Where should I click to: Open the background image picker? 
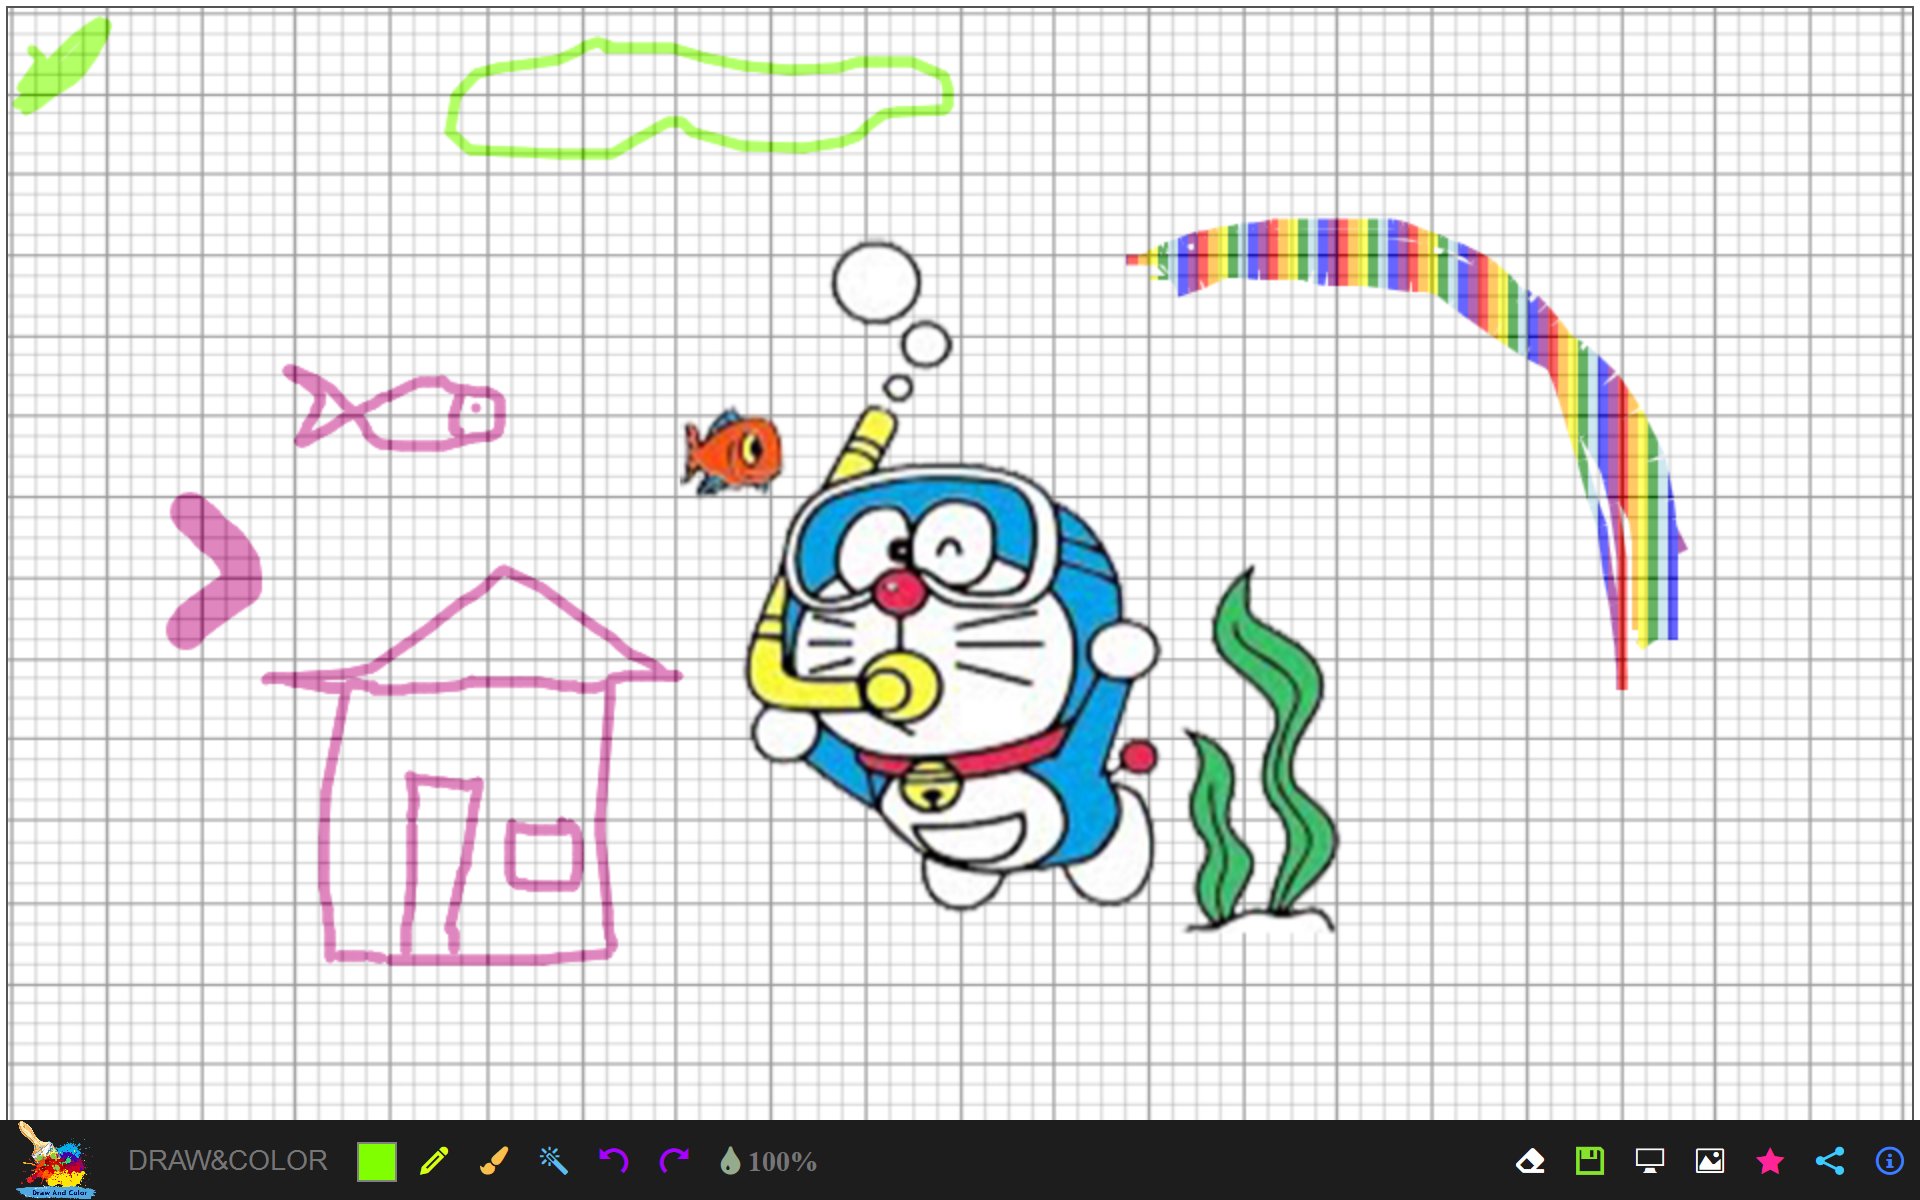point(1710,1161)
